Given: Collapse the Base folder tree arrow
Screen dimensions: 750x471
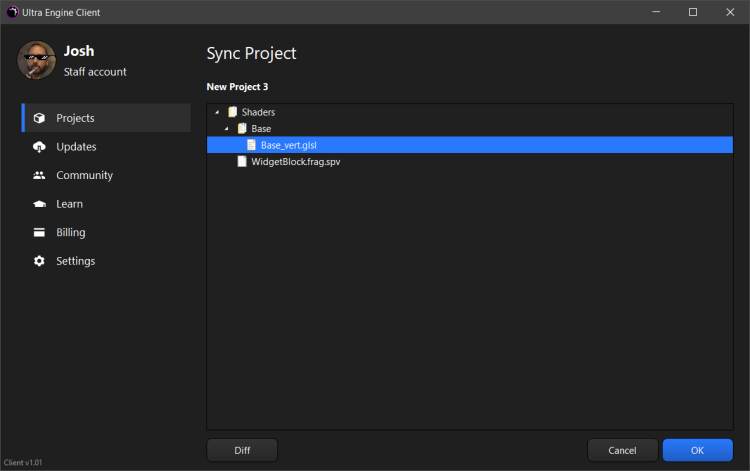Looking at the screenshot, I should click(227, 129).
